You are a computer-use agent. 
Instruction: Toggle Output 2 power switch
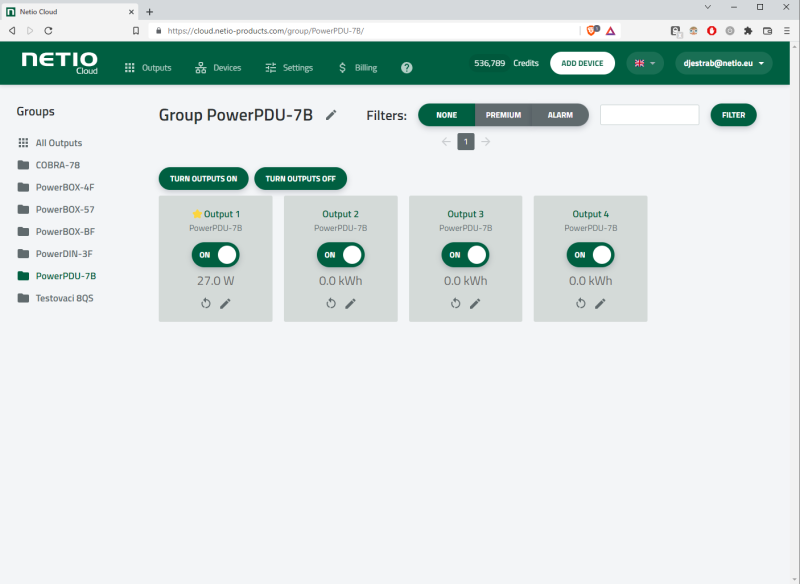341,255
